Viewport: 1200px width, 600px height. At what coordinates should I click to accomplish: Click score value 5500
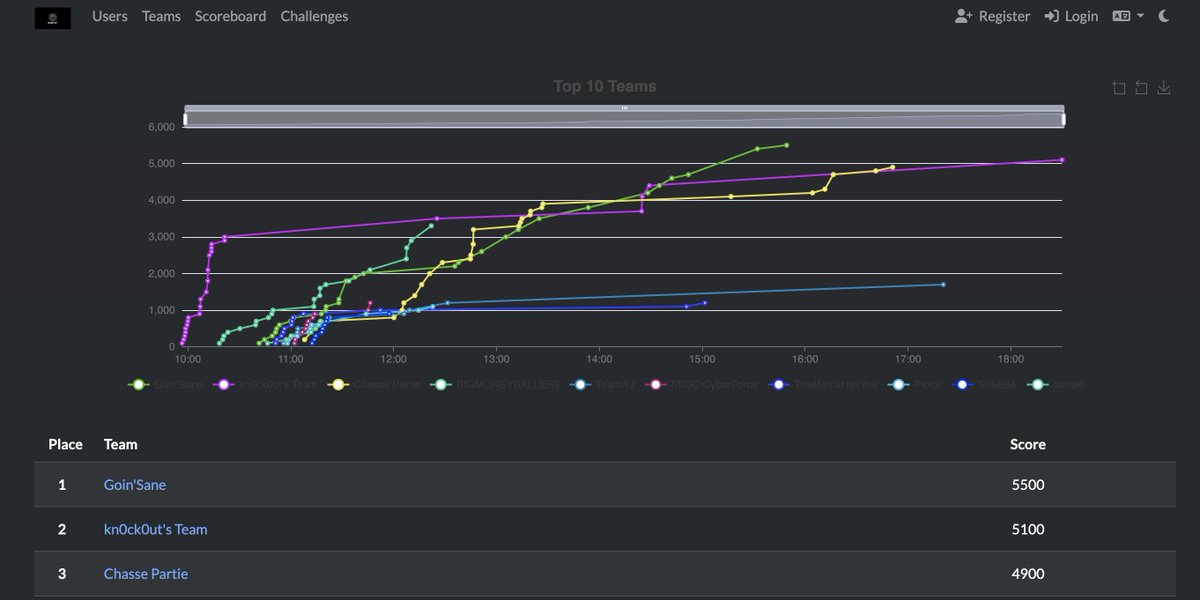pyautogui.click(x=1028, y=485)
